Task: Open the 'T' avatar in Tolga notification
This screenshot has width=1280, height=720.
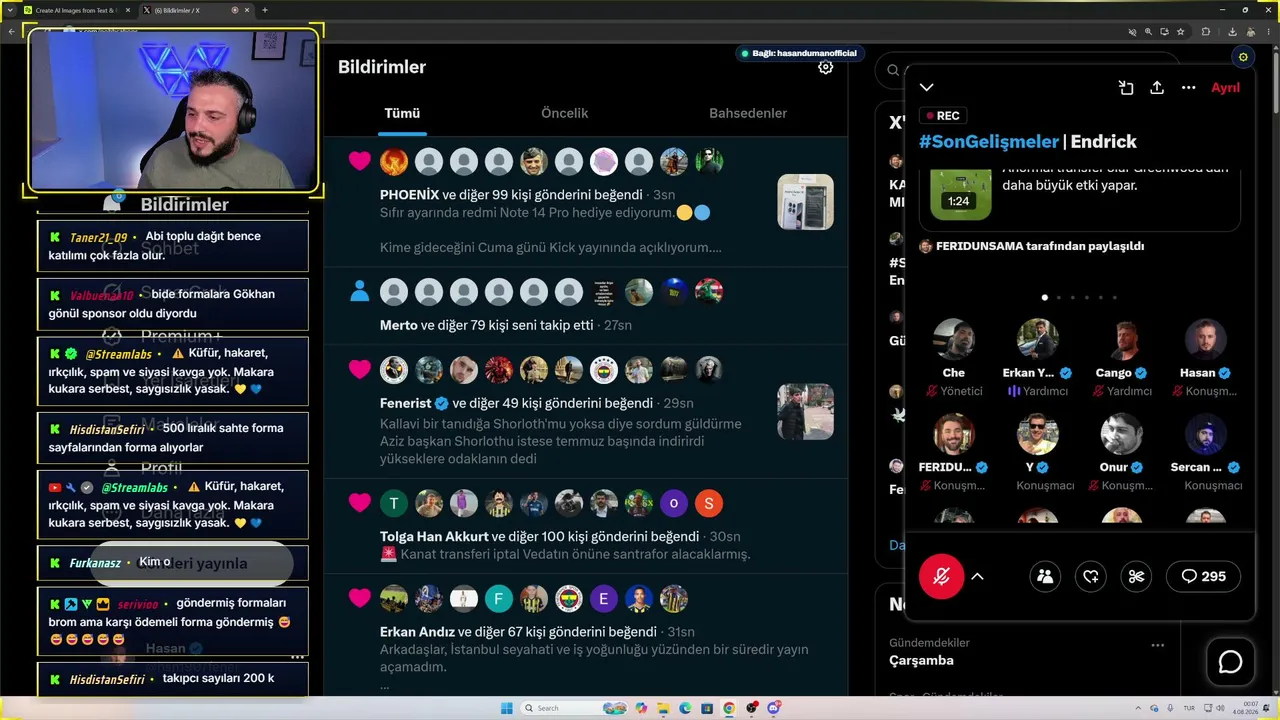Action: tap(394, 503)
